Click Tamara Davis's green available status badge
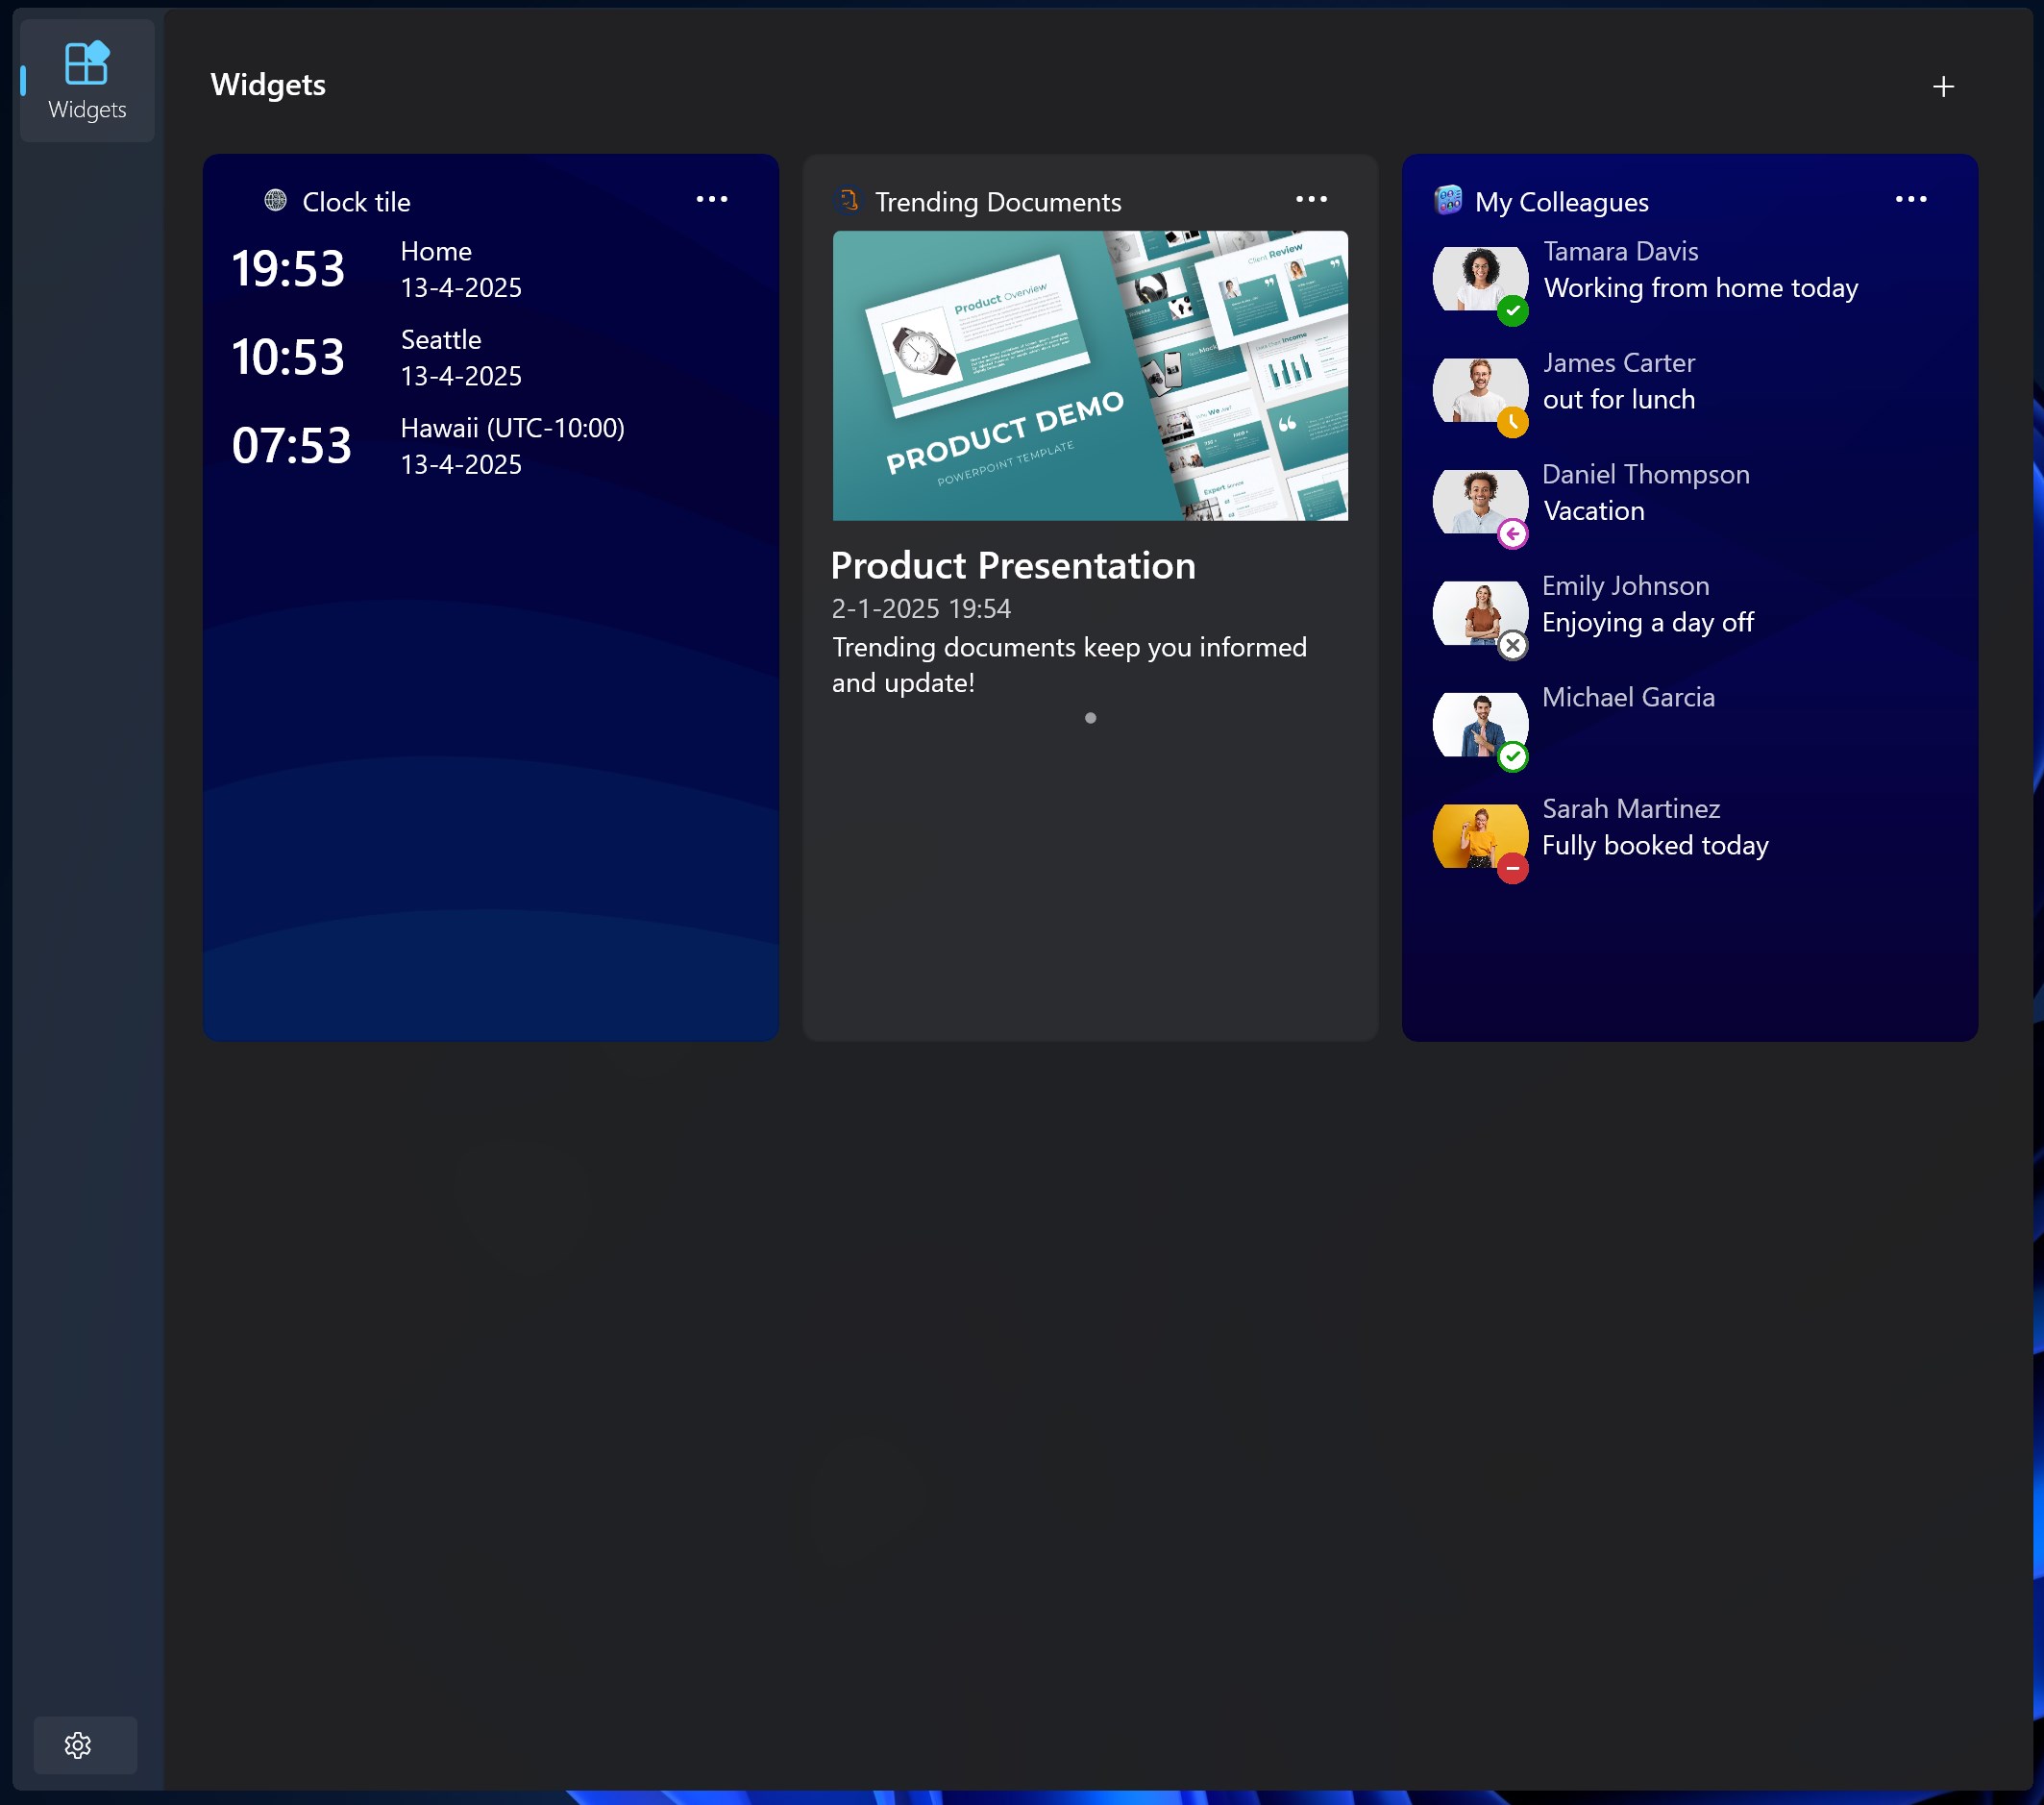This screenshot has height=1805, width=2044. (1512, 311)
